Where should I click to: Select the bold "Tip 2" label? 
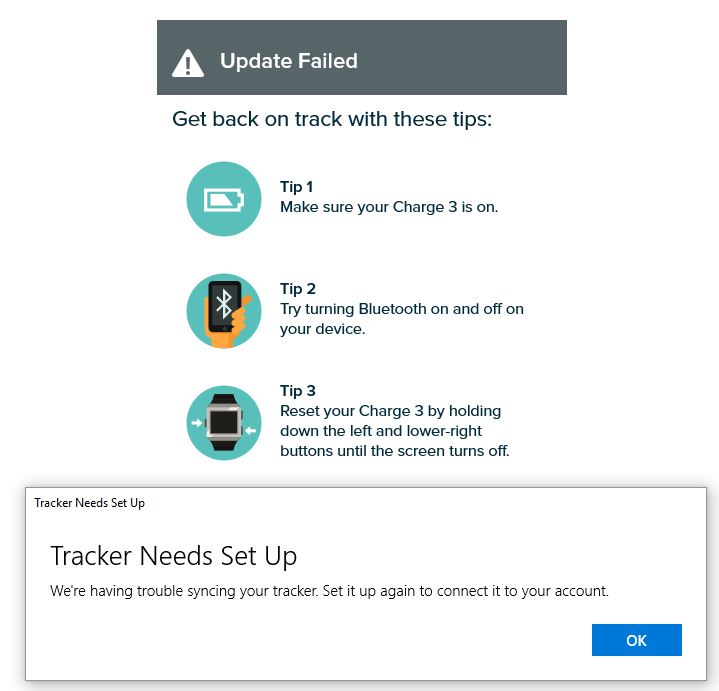(x=298, y=289)
